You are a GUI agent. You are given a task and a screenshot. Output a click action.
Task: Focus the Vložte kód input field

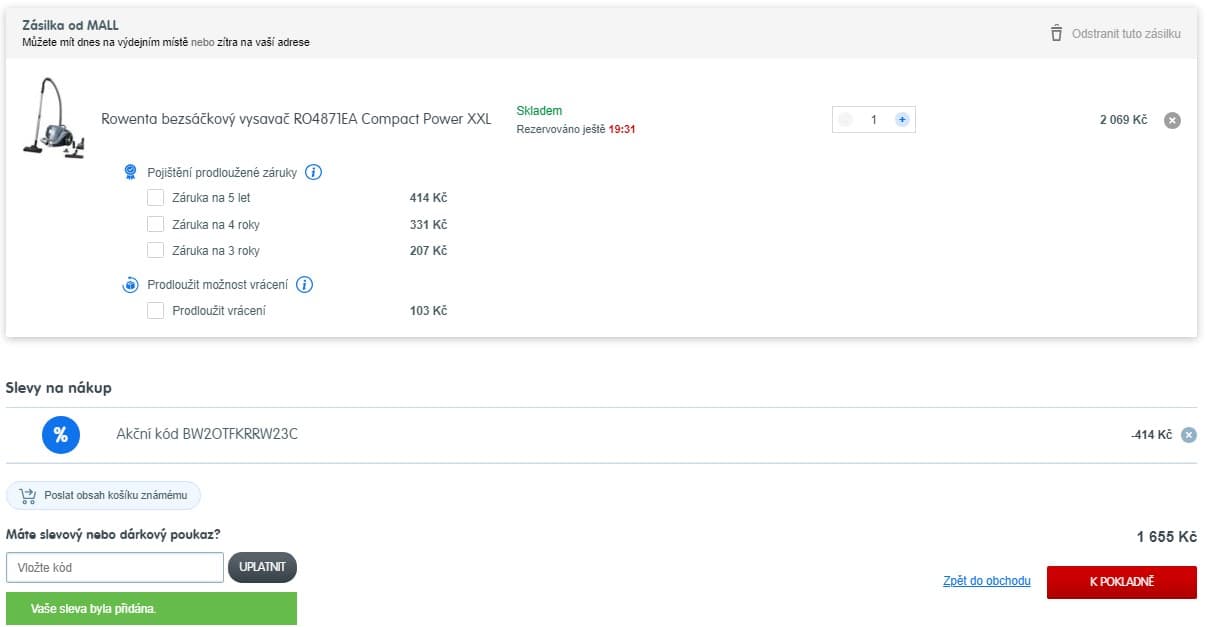[x=115, y=567]
